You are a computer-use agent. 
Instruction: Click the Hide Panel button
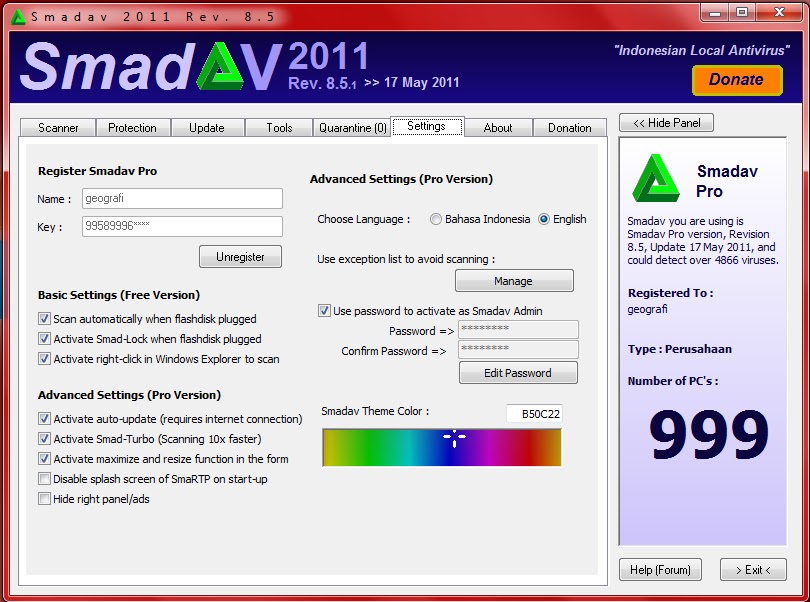click(666, 123)
